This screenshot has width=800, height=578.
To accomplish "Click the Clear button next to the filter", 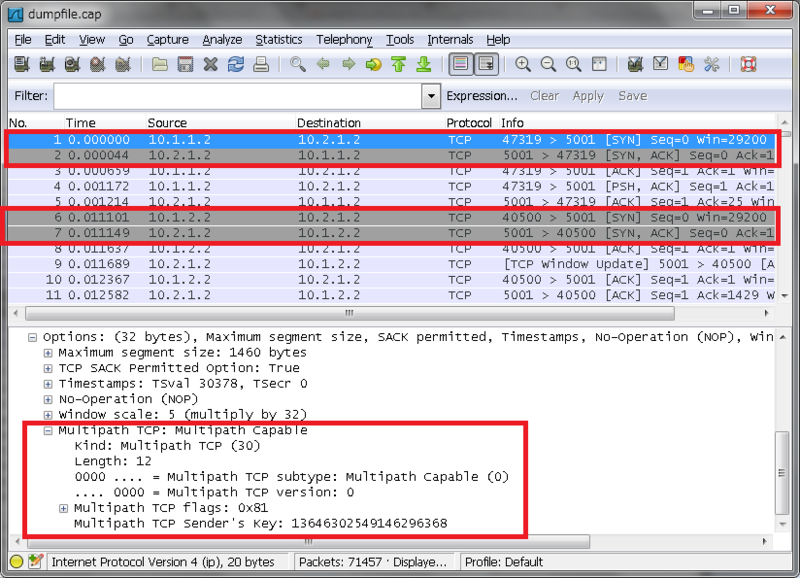I will pyautogui.click(x=543, y=96).
